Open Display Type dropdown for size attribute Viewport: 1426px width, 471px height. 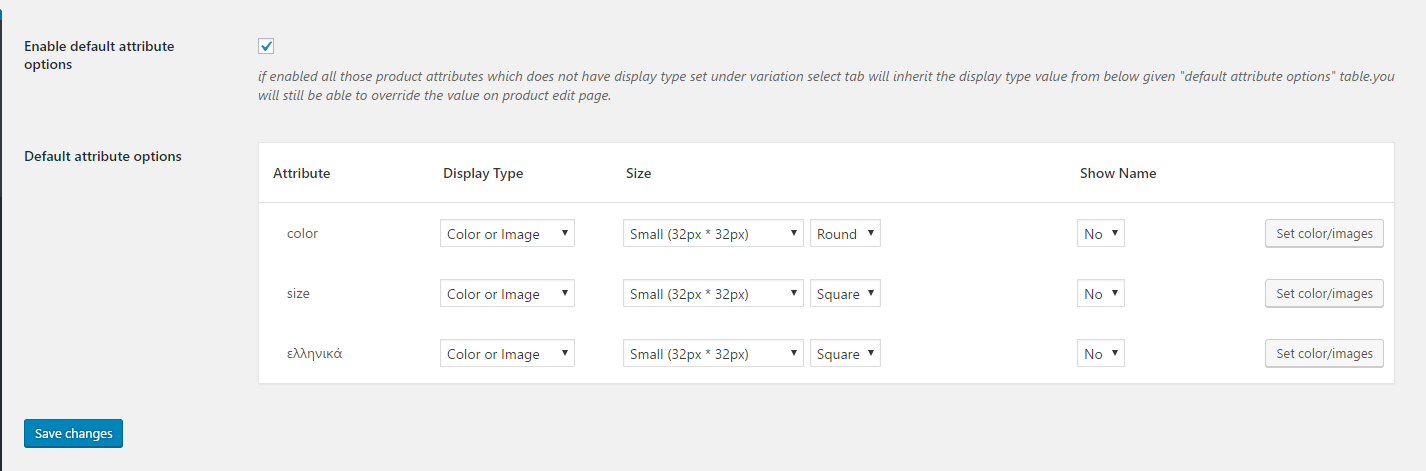[507, 294]
